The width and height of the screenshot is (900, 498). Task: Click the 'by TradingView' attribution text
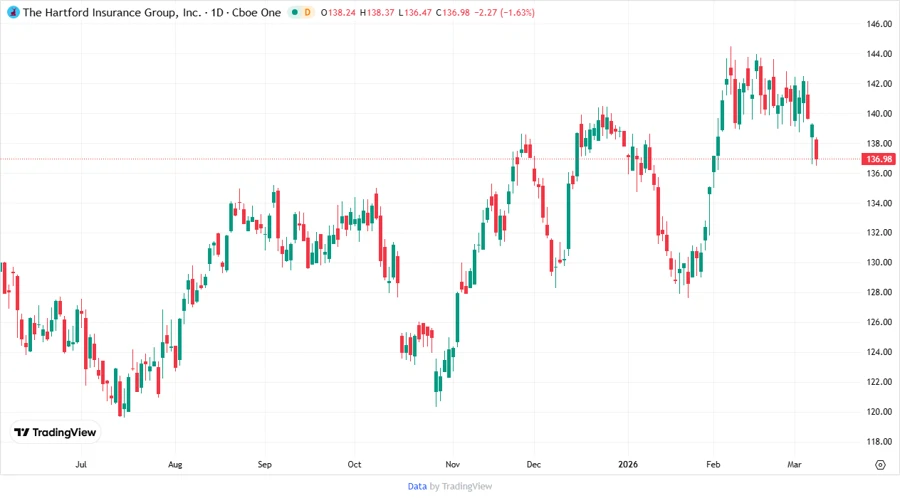(x=461, y=486)
